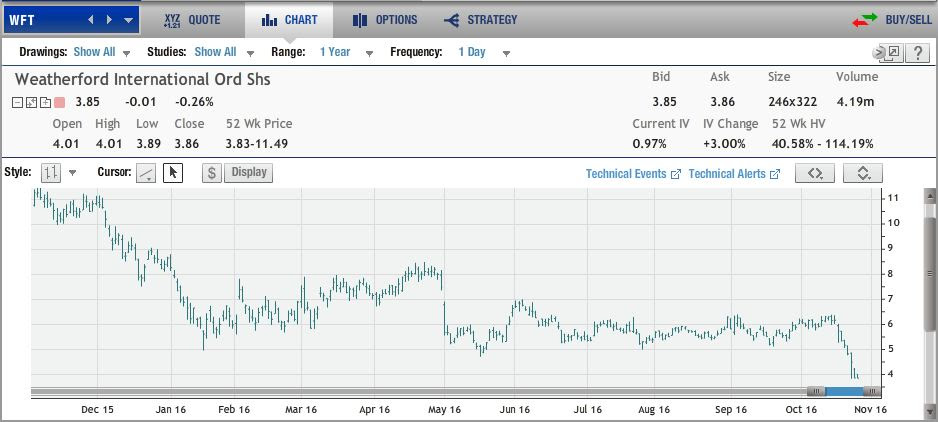Click the May 16 date axis label
The height and width of the screenshot is (422, 938).
tap(445, 409)
